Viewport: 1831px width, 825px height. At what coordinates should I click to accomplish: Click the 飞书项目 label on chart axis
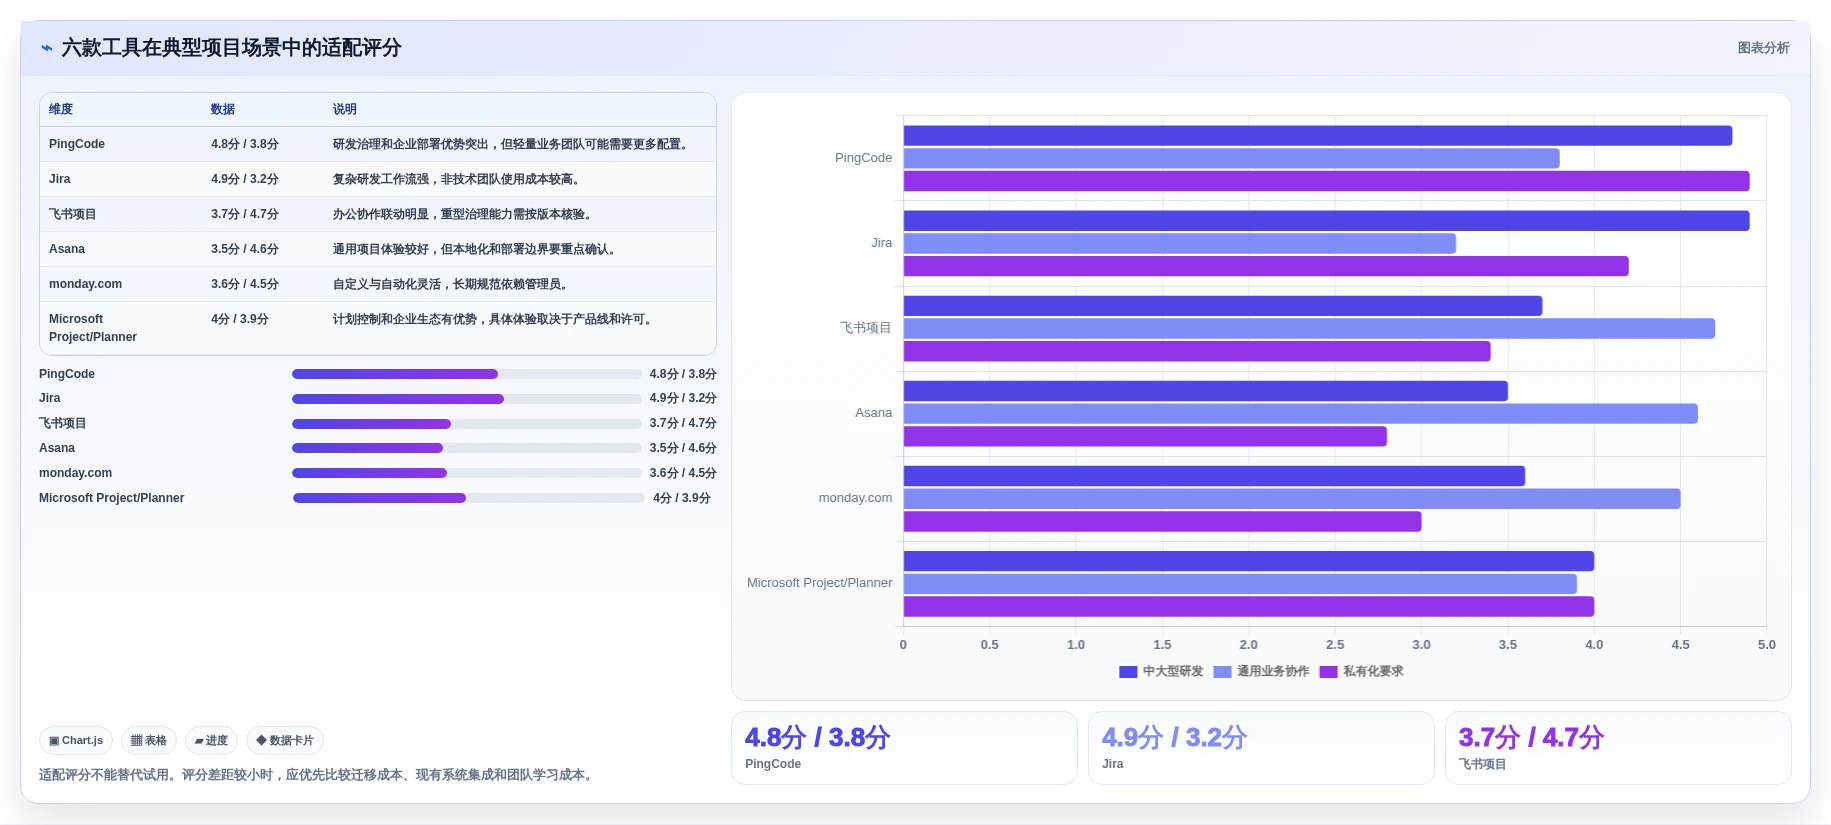click(866, 328)
